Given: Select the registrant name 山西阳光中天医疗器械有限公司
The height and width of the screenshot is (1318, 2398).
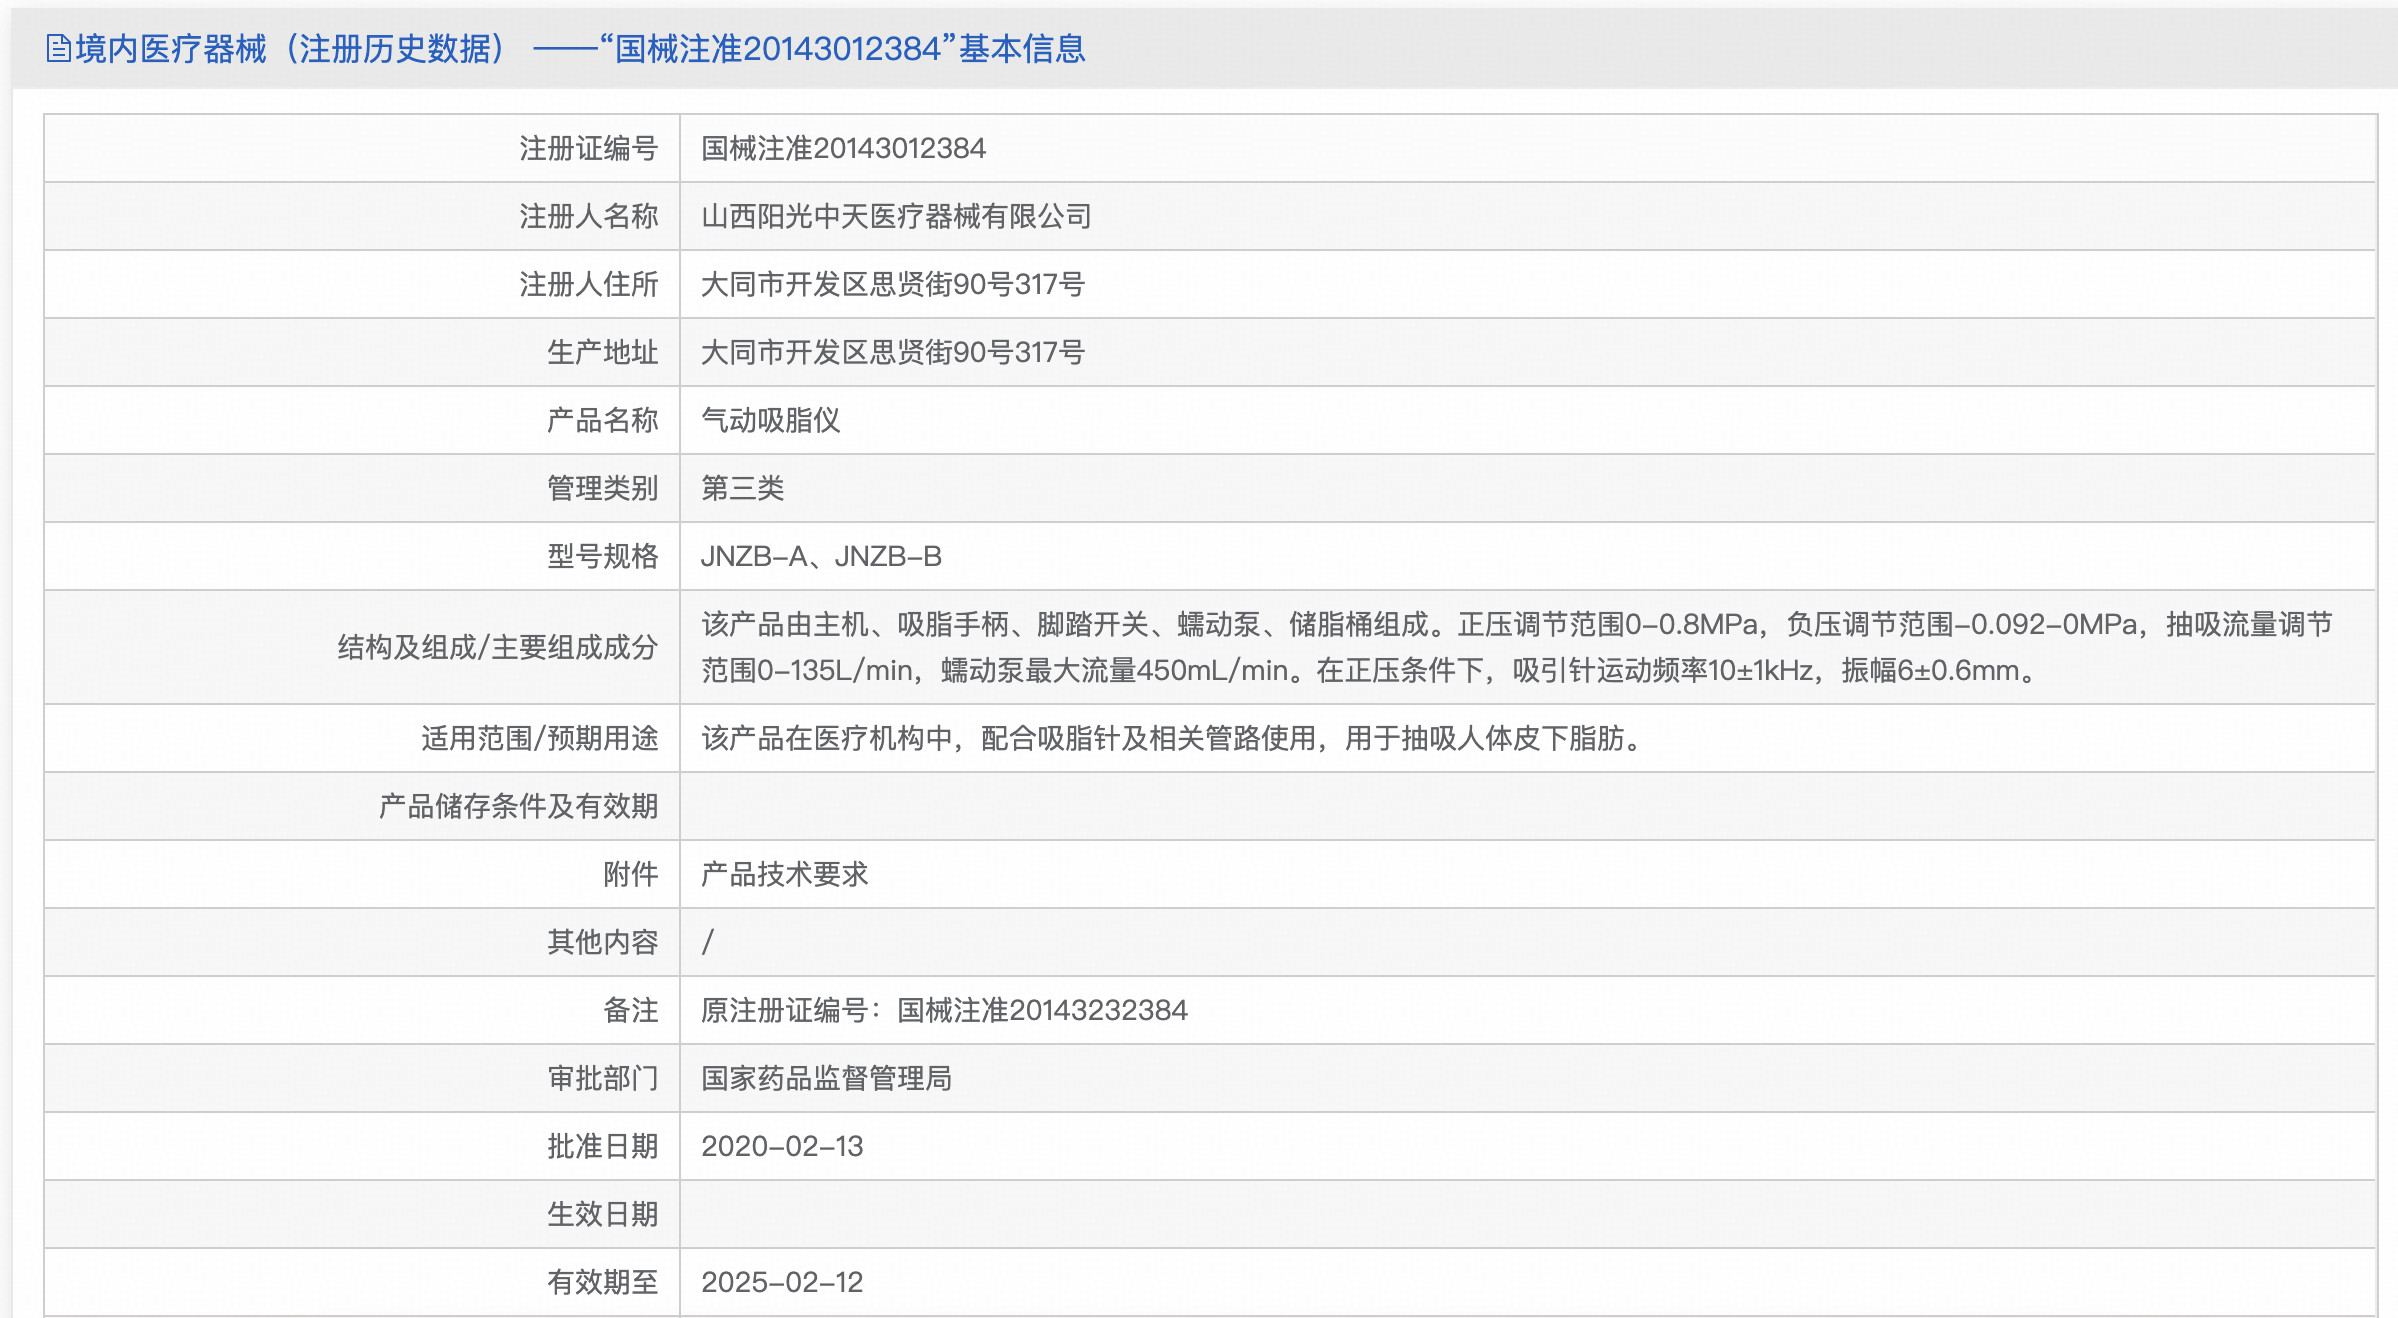Looking at the screenshot, I should [895, 217].
